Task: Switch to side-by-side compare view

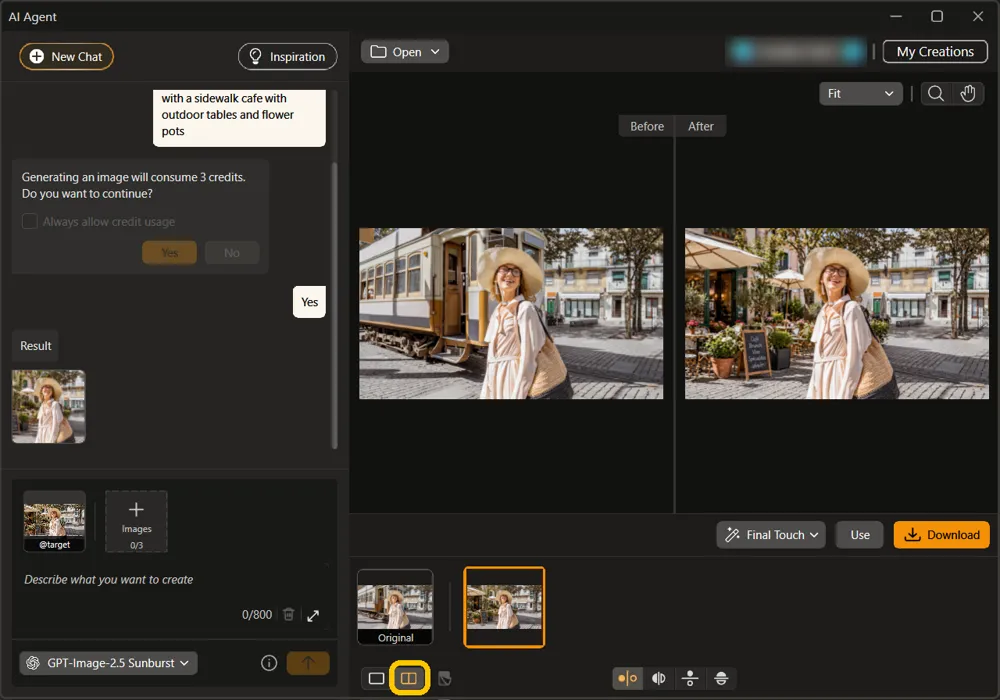Action: click(409, 678)
